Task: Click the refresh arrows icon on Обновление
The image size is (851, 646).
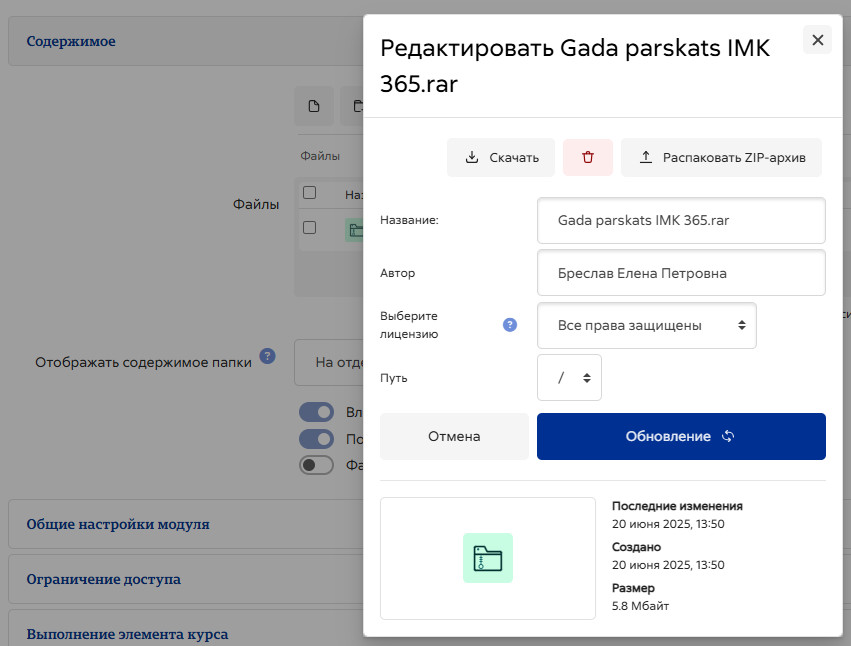Action: point(728,436)
